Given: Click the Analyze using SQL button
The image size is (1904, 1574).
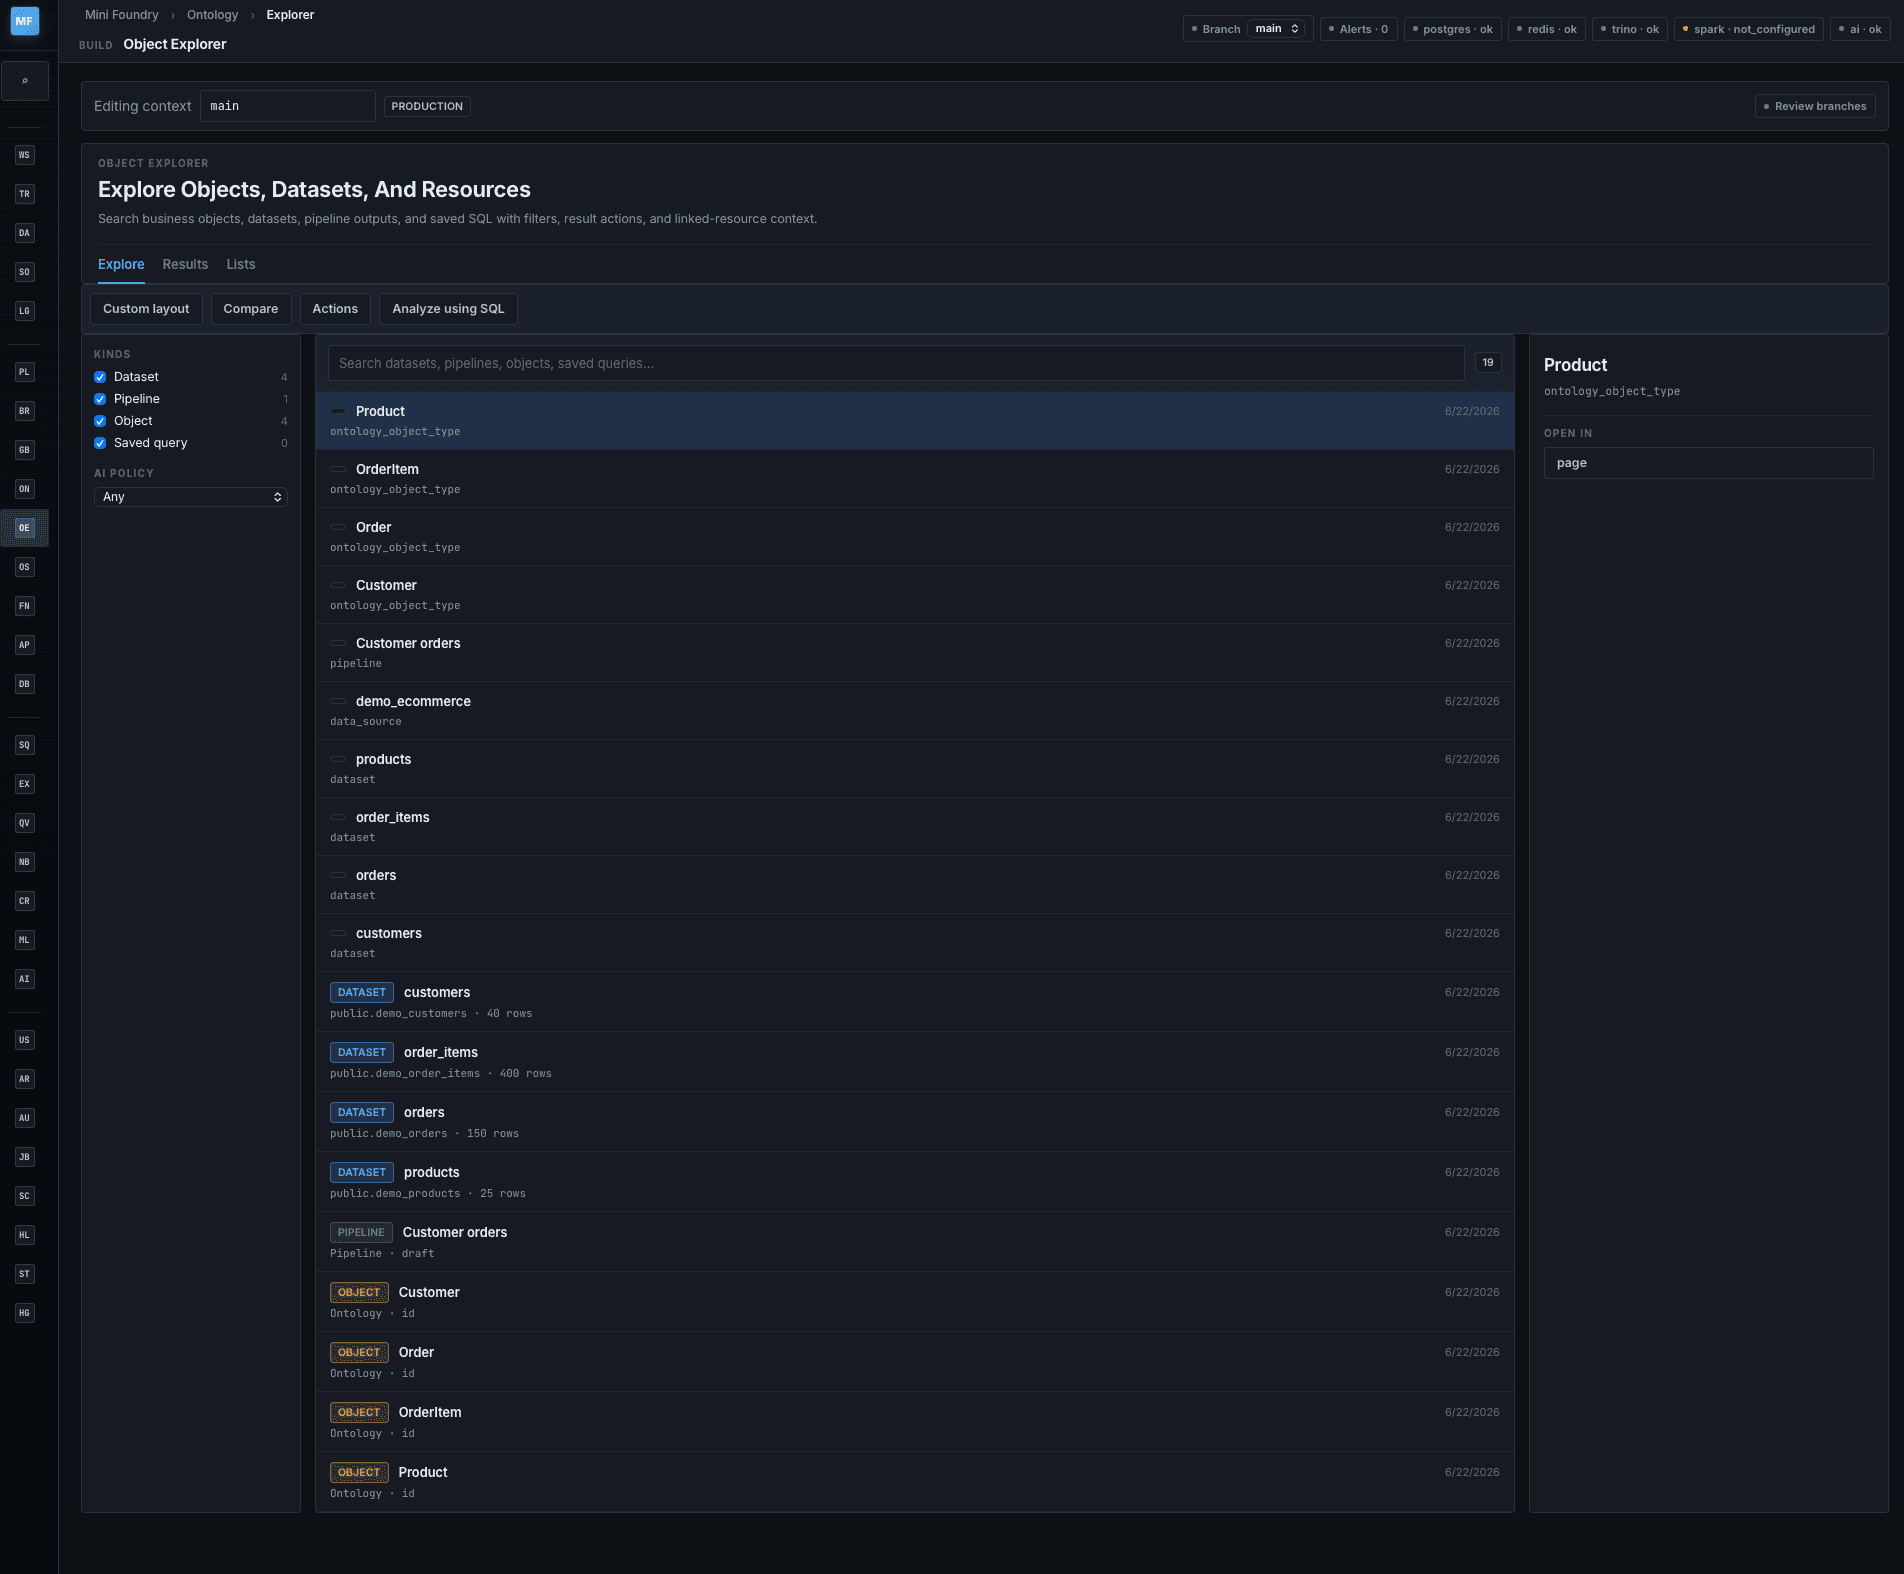Looking at the screenshot, I should point(448,309).
